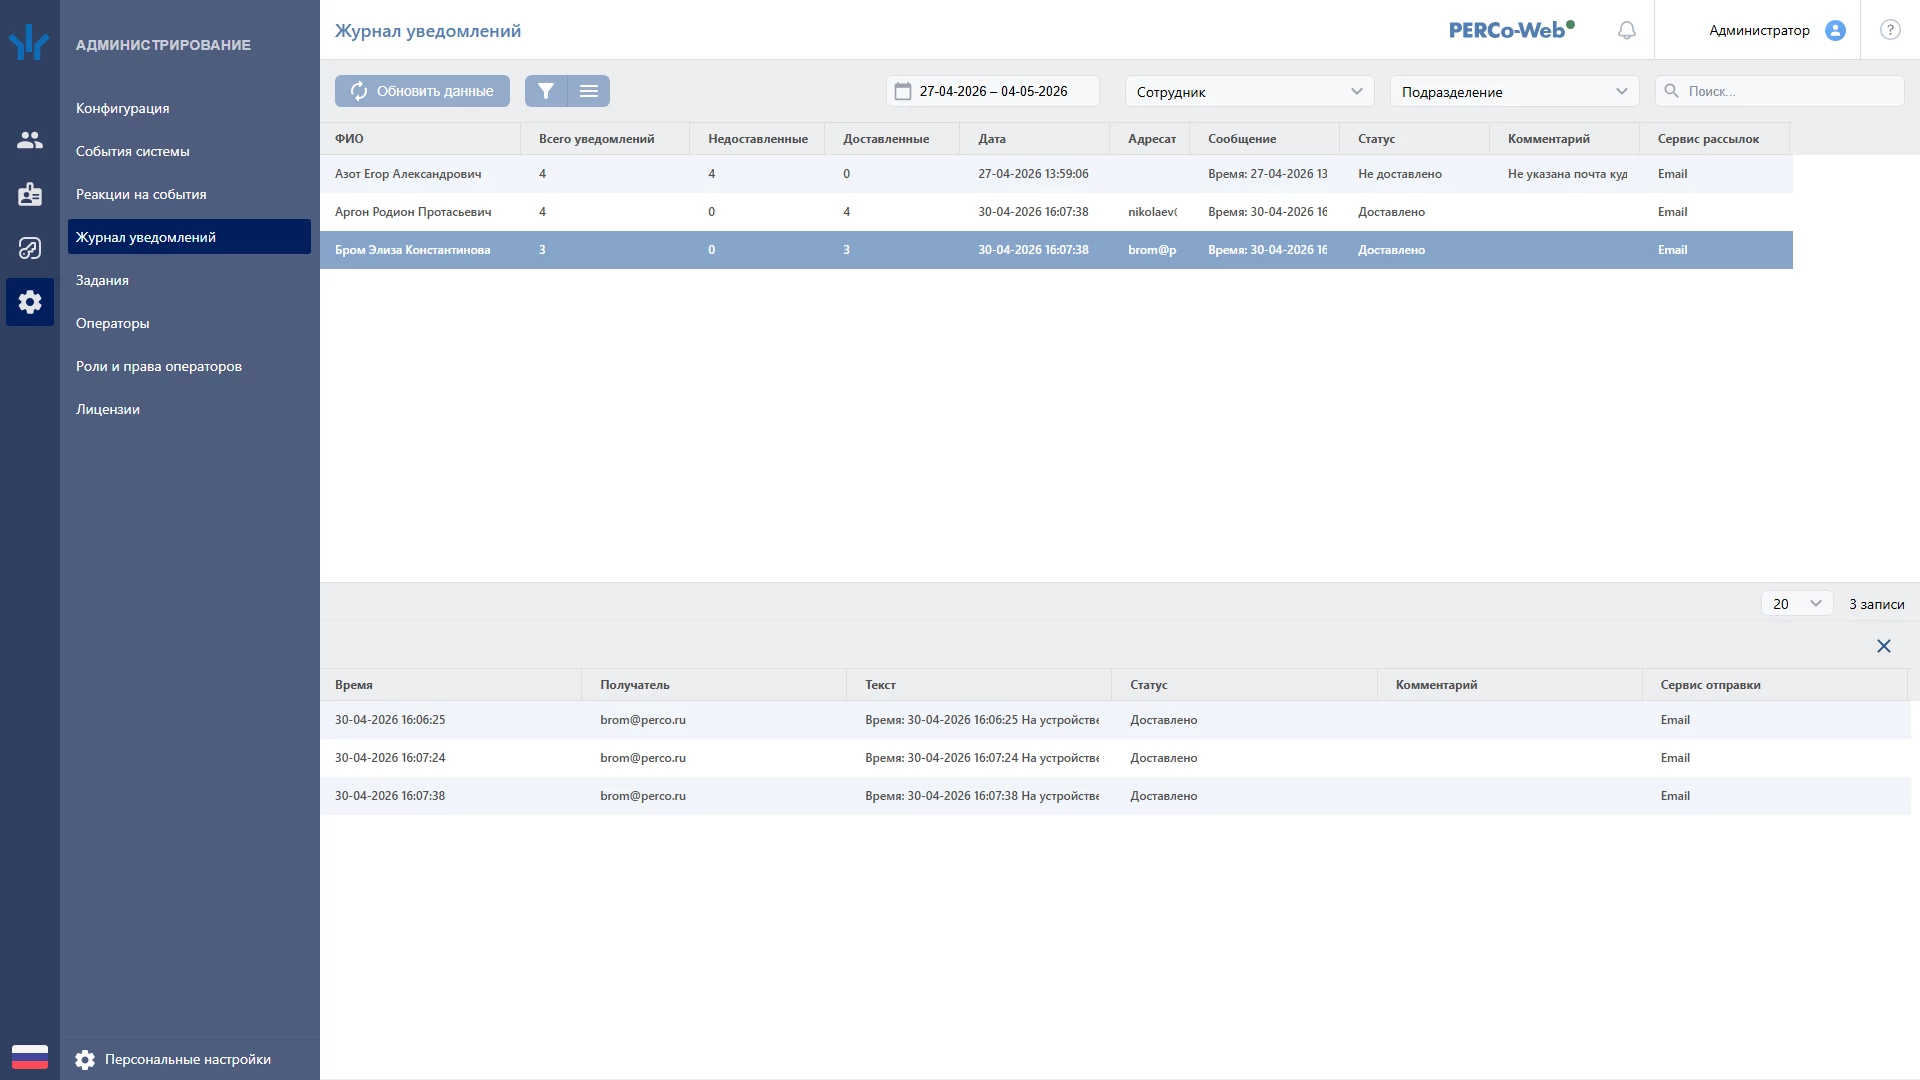Open the Сотрудник dropdown
1920x1080 pixels.
pos(1249,91)
